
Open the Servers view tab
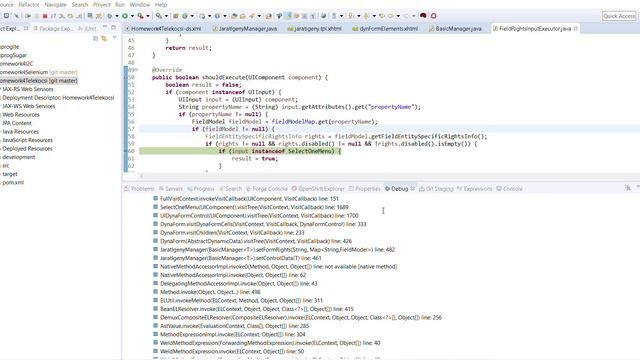[x=171, y=189]
